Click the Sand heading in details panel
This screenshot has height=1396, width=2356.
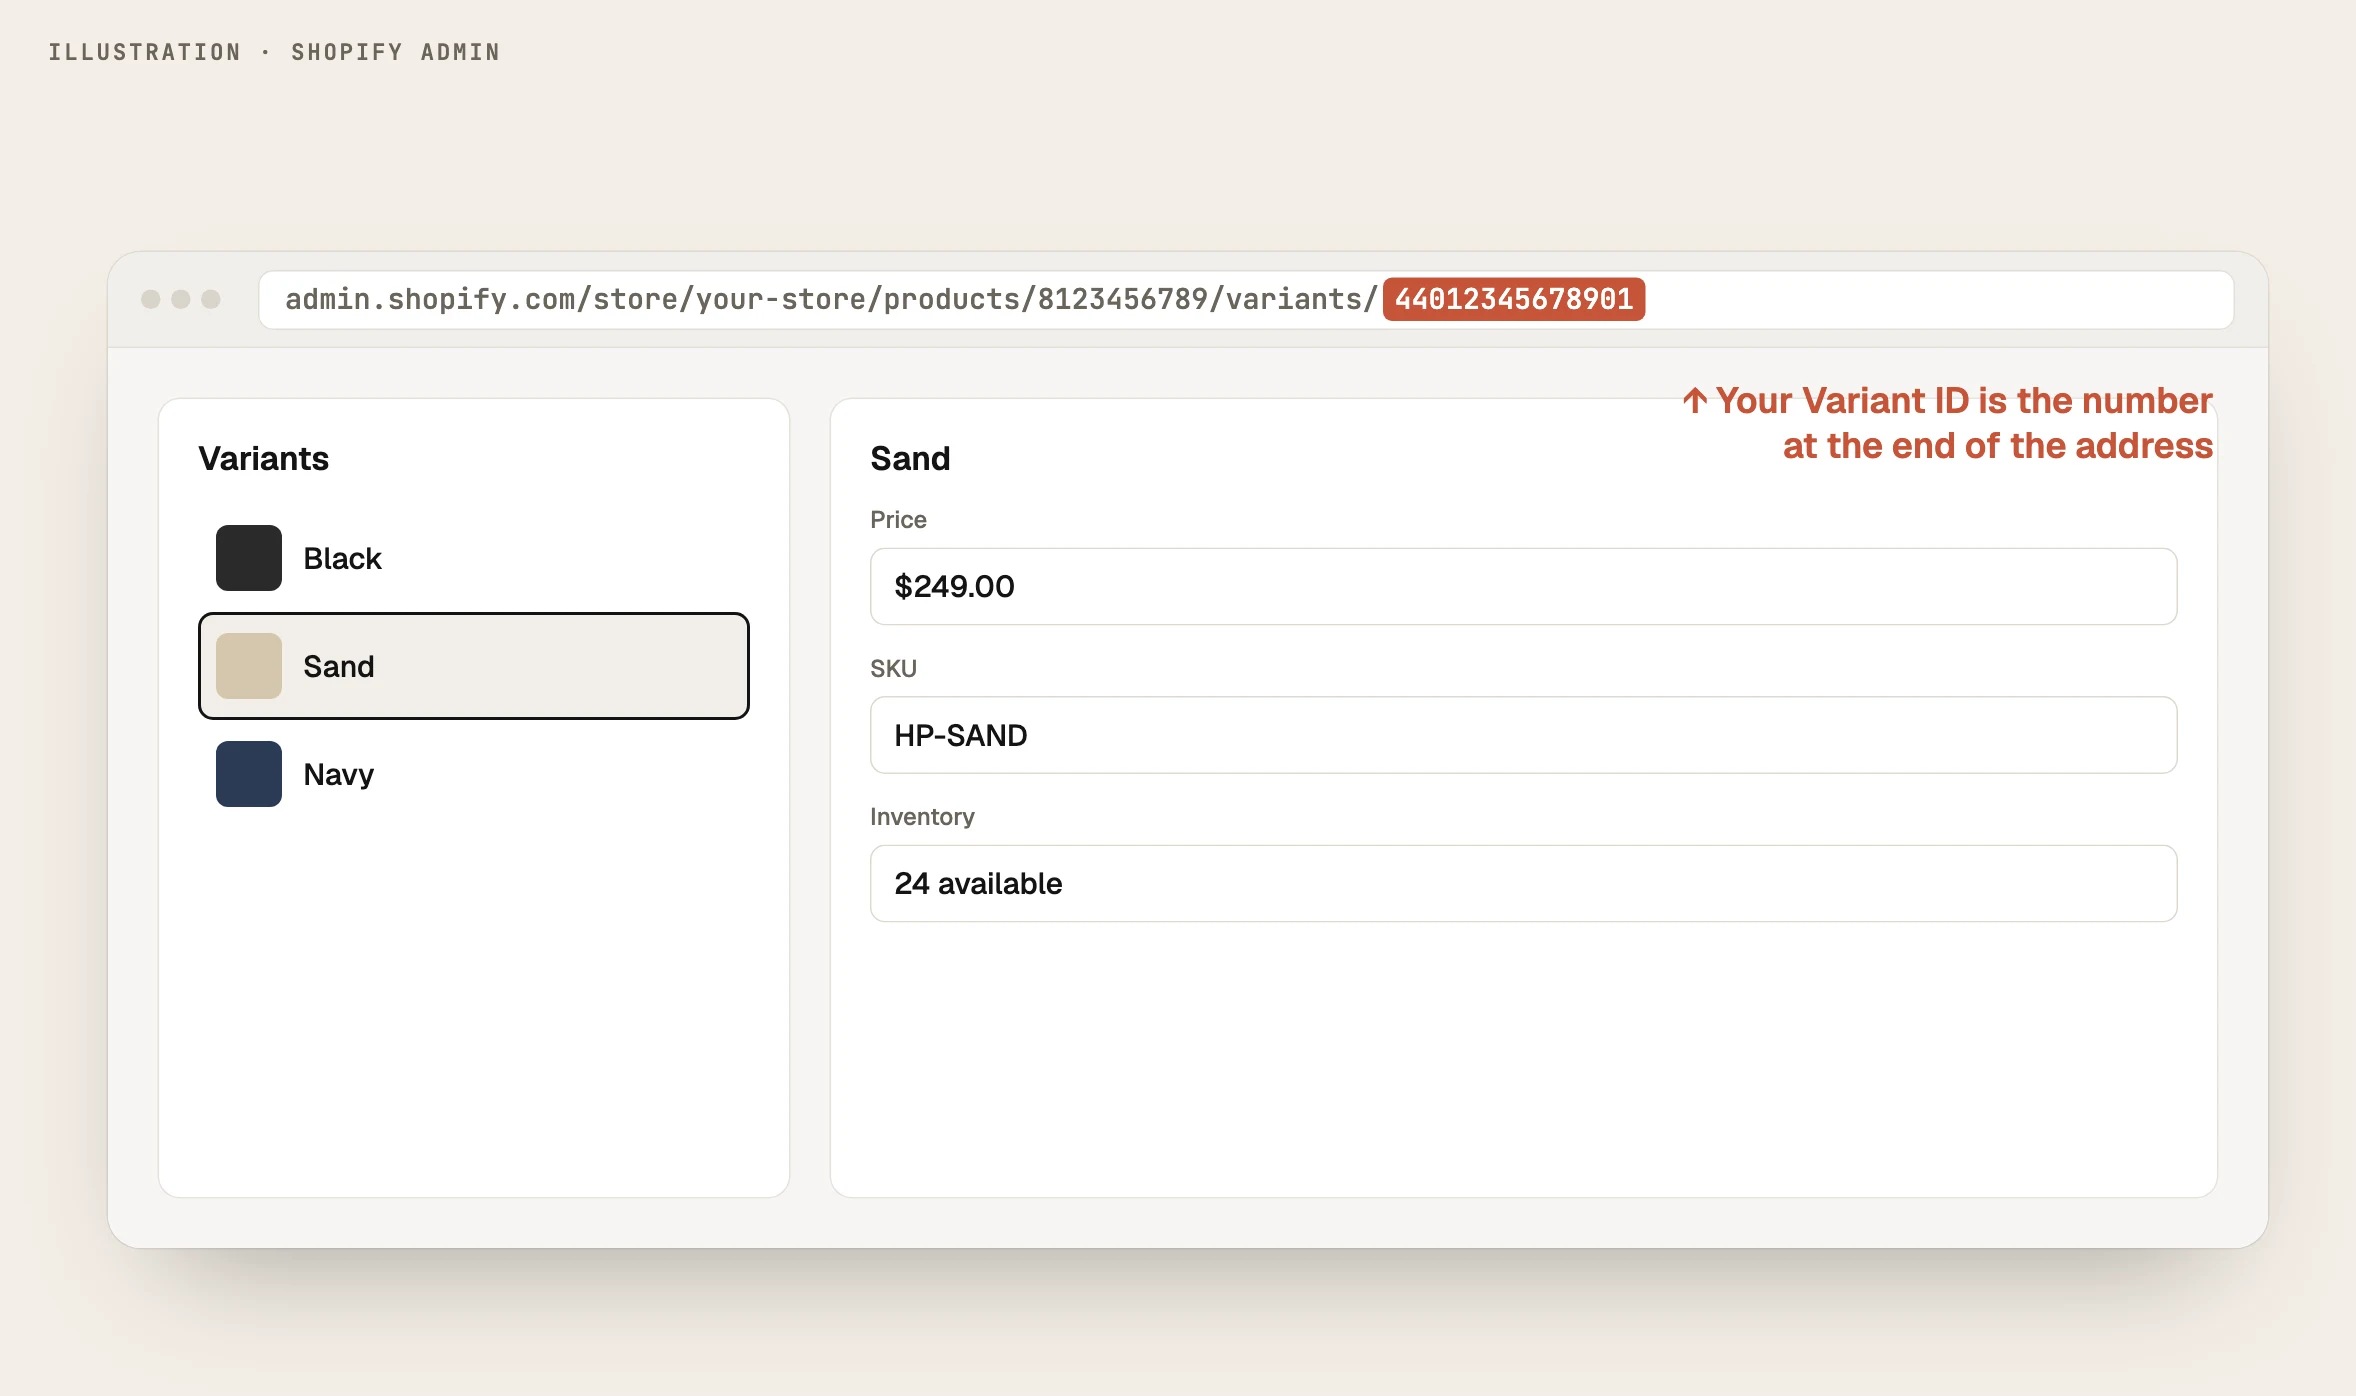click(x=910, y=459)
